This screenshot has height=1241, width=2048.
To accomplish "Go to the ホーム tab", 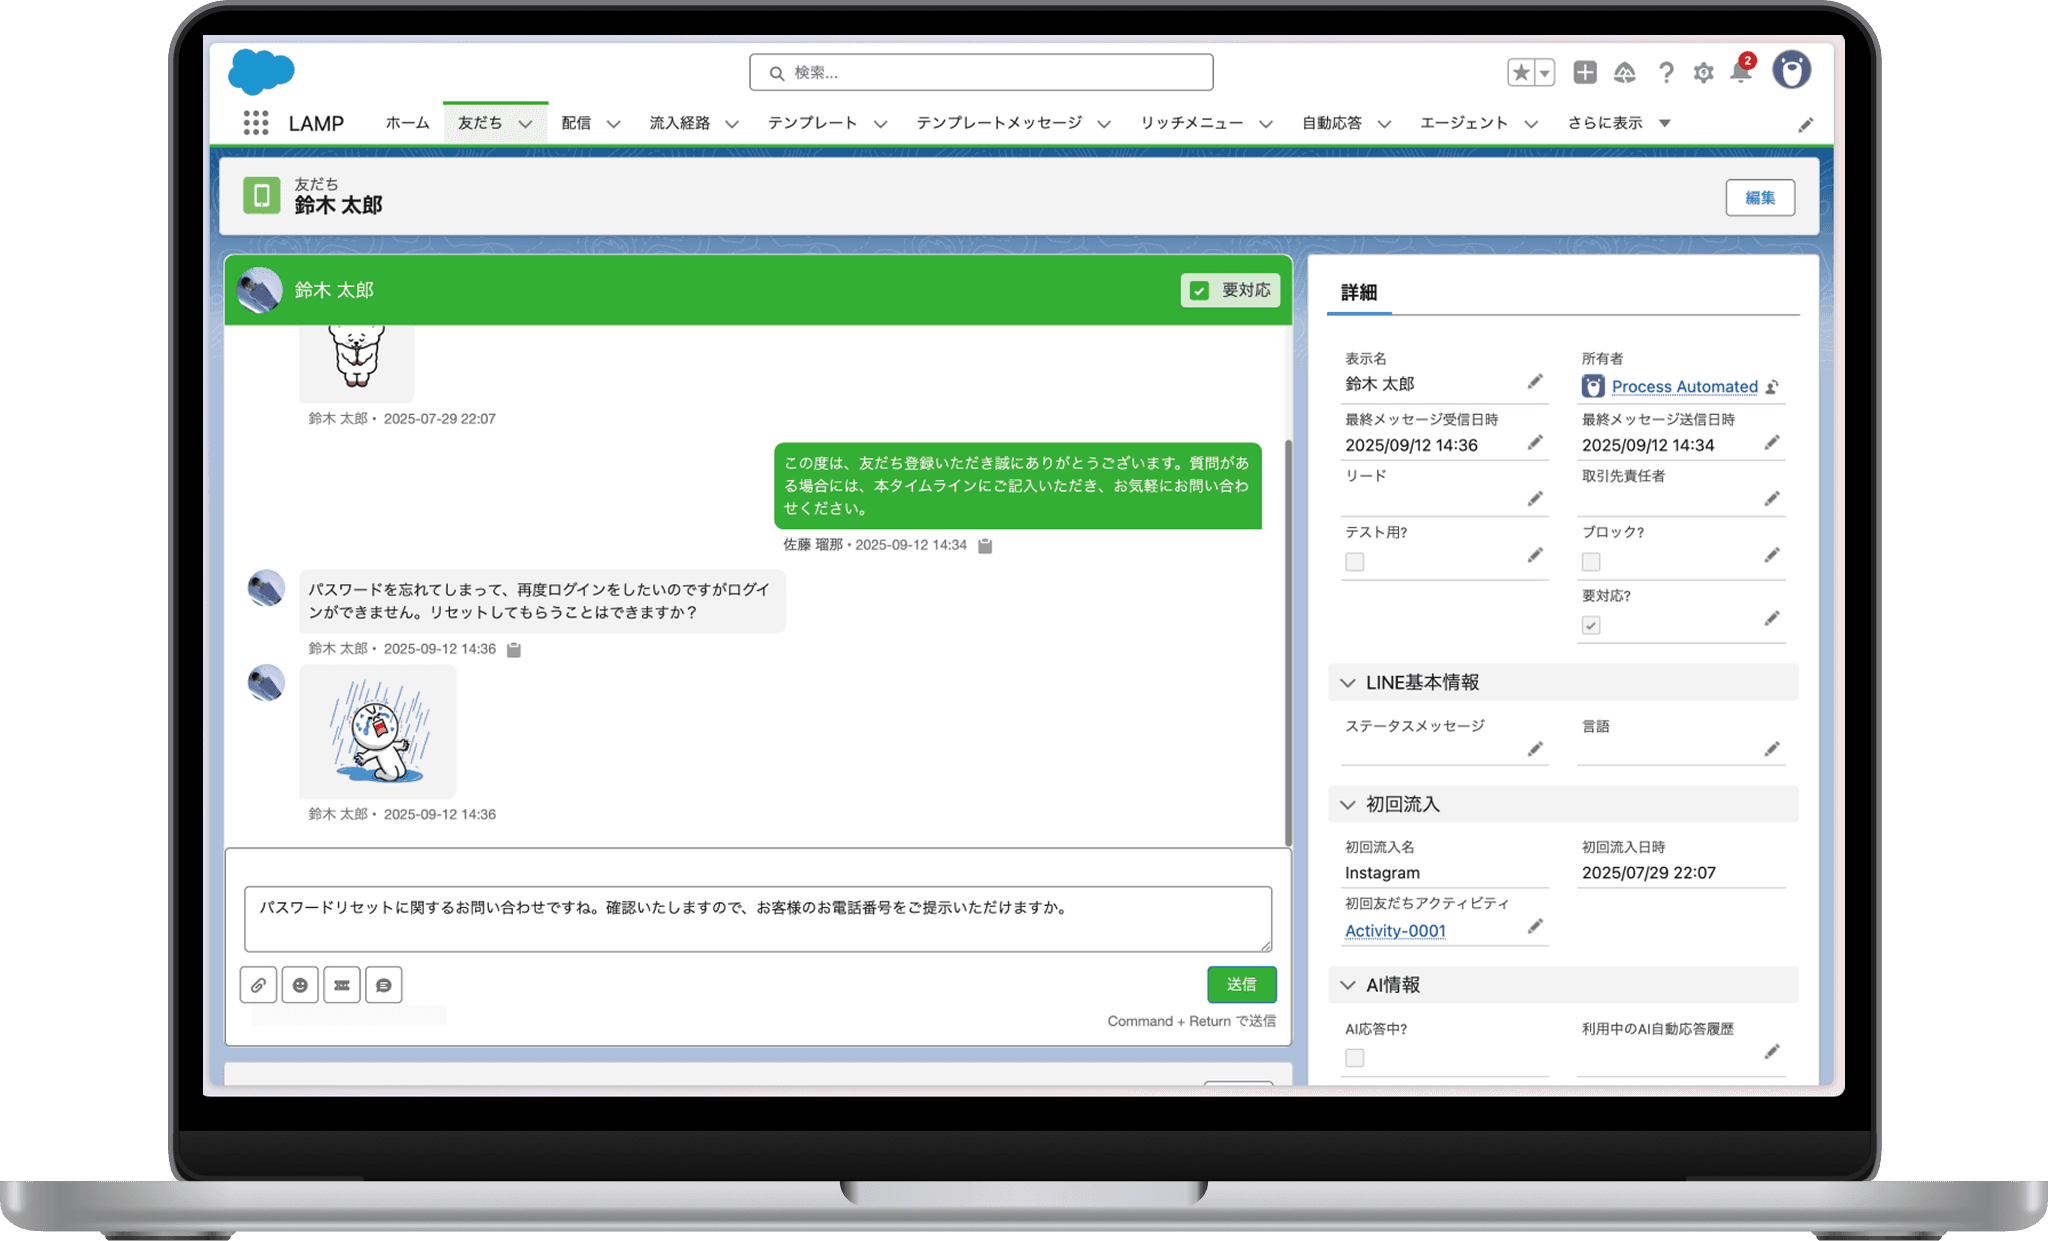I will point(407,123).
